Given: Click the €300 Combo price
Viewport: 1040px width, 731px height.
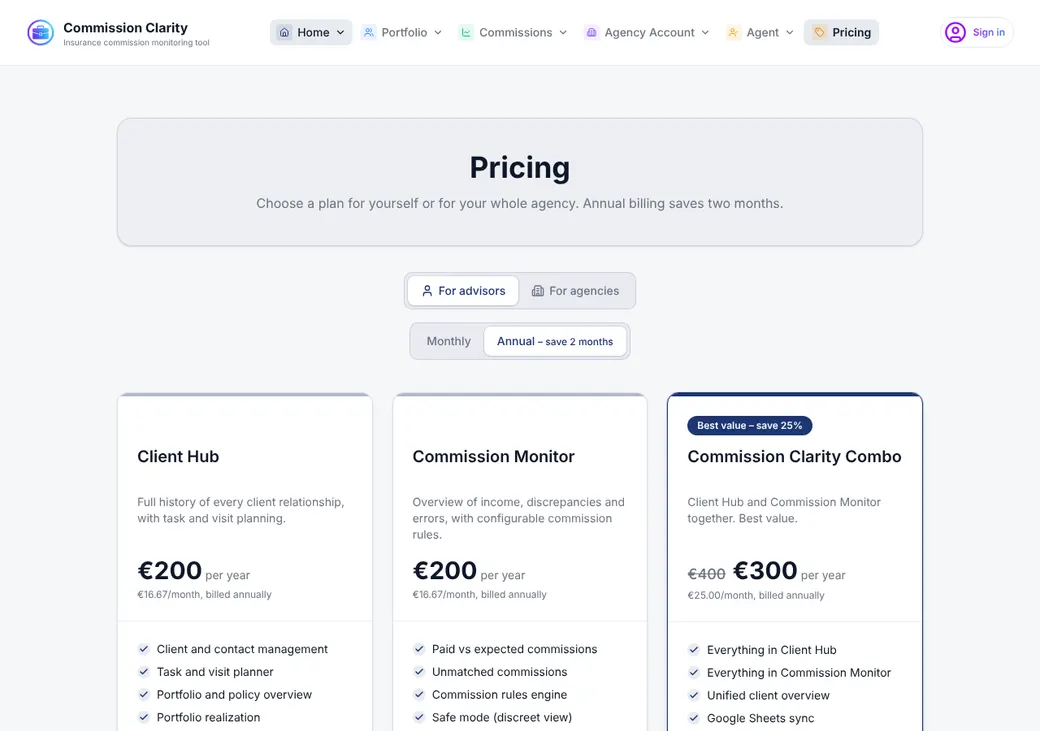Looking at the screenshot, I should [x=765, y=570].
